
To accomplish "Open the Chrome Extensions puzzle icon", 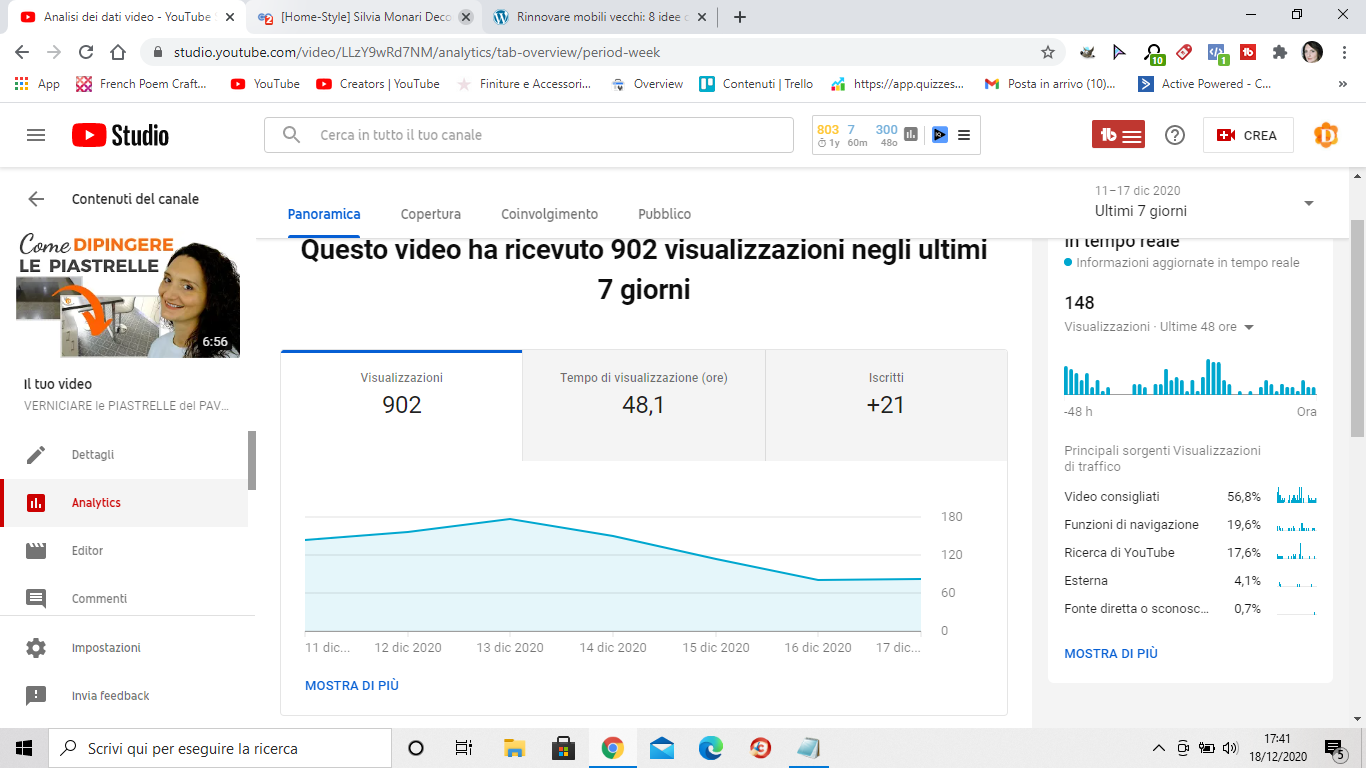I will coord(1280,52).
